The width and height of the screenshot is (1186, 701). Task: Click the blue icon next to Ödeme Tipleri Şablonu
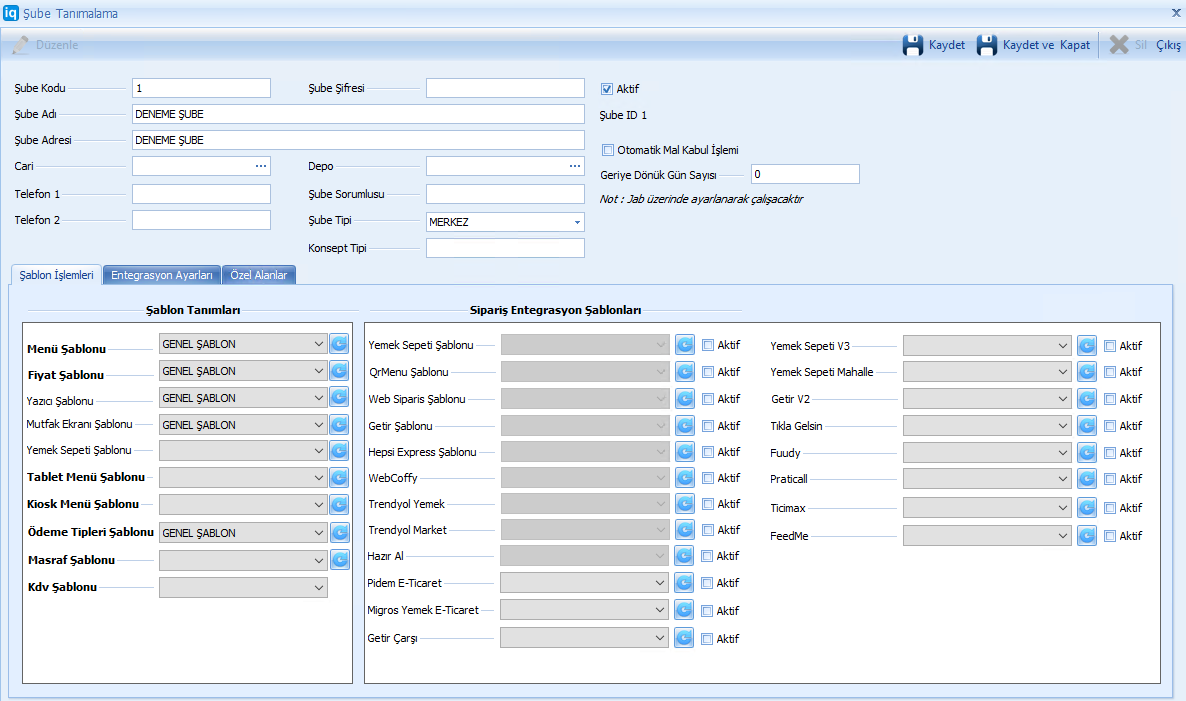[339, 533]
